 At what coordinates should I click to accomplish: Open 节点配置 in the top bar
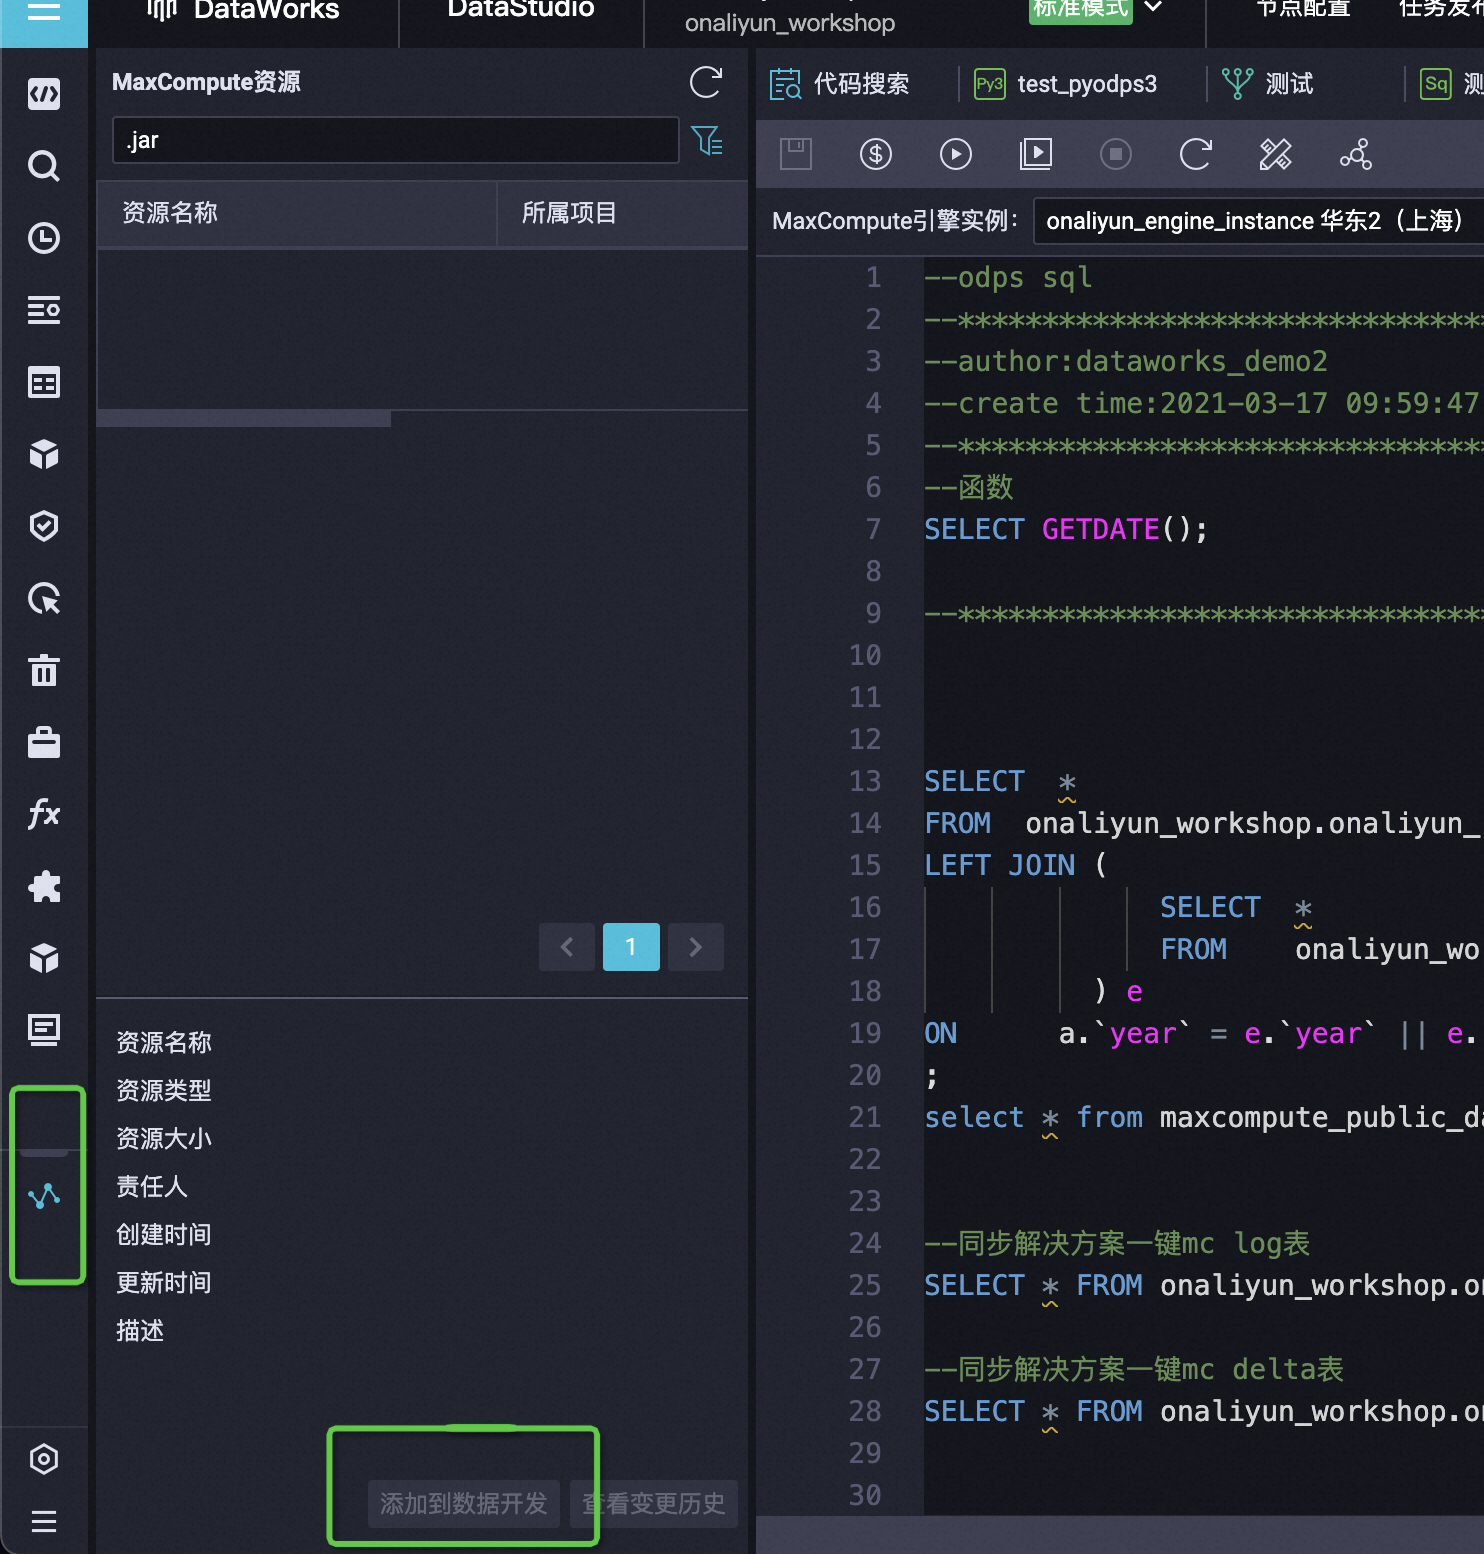pos(1303,9)
